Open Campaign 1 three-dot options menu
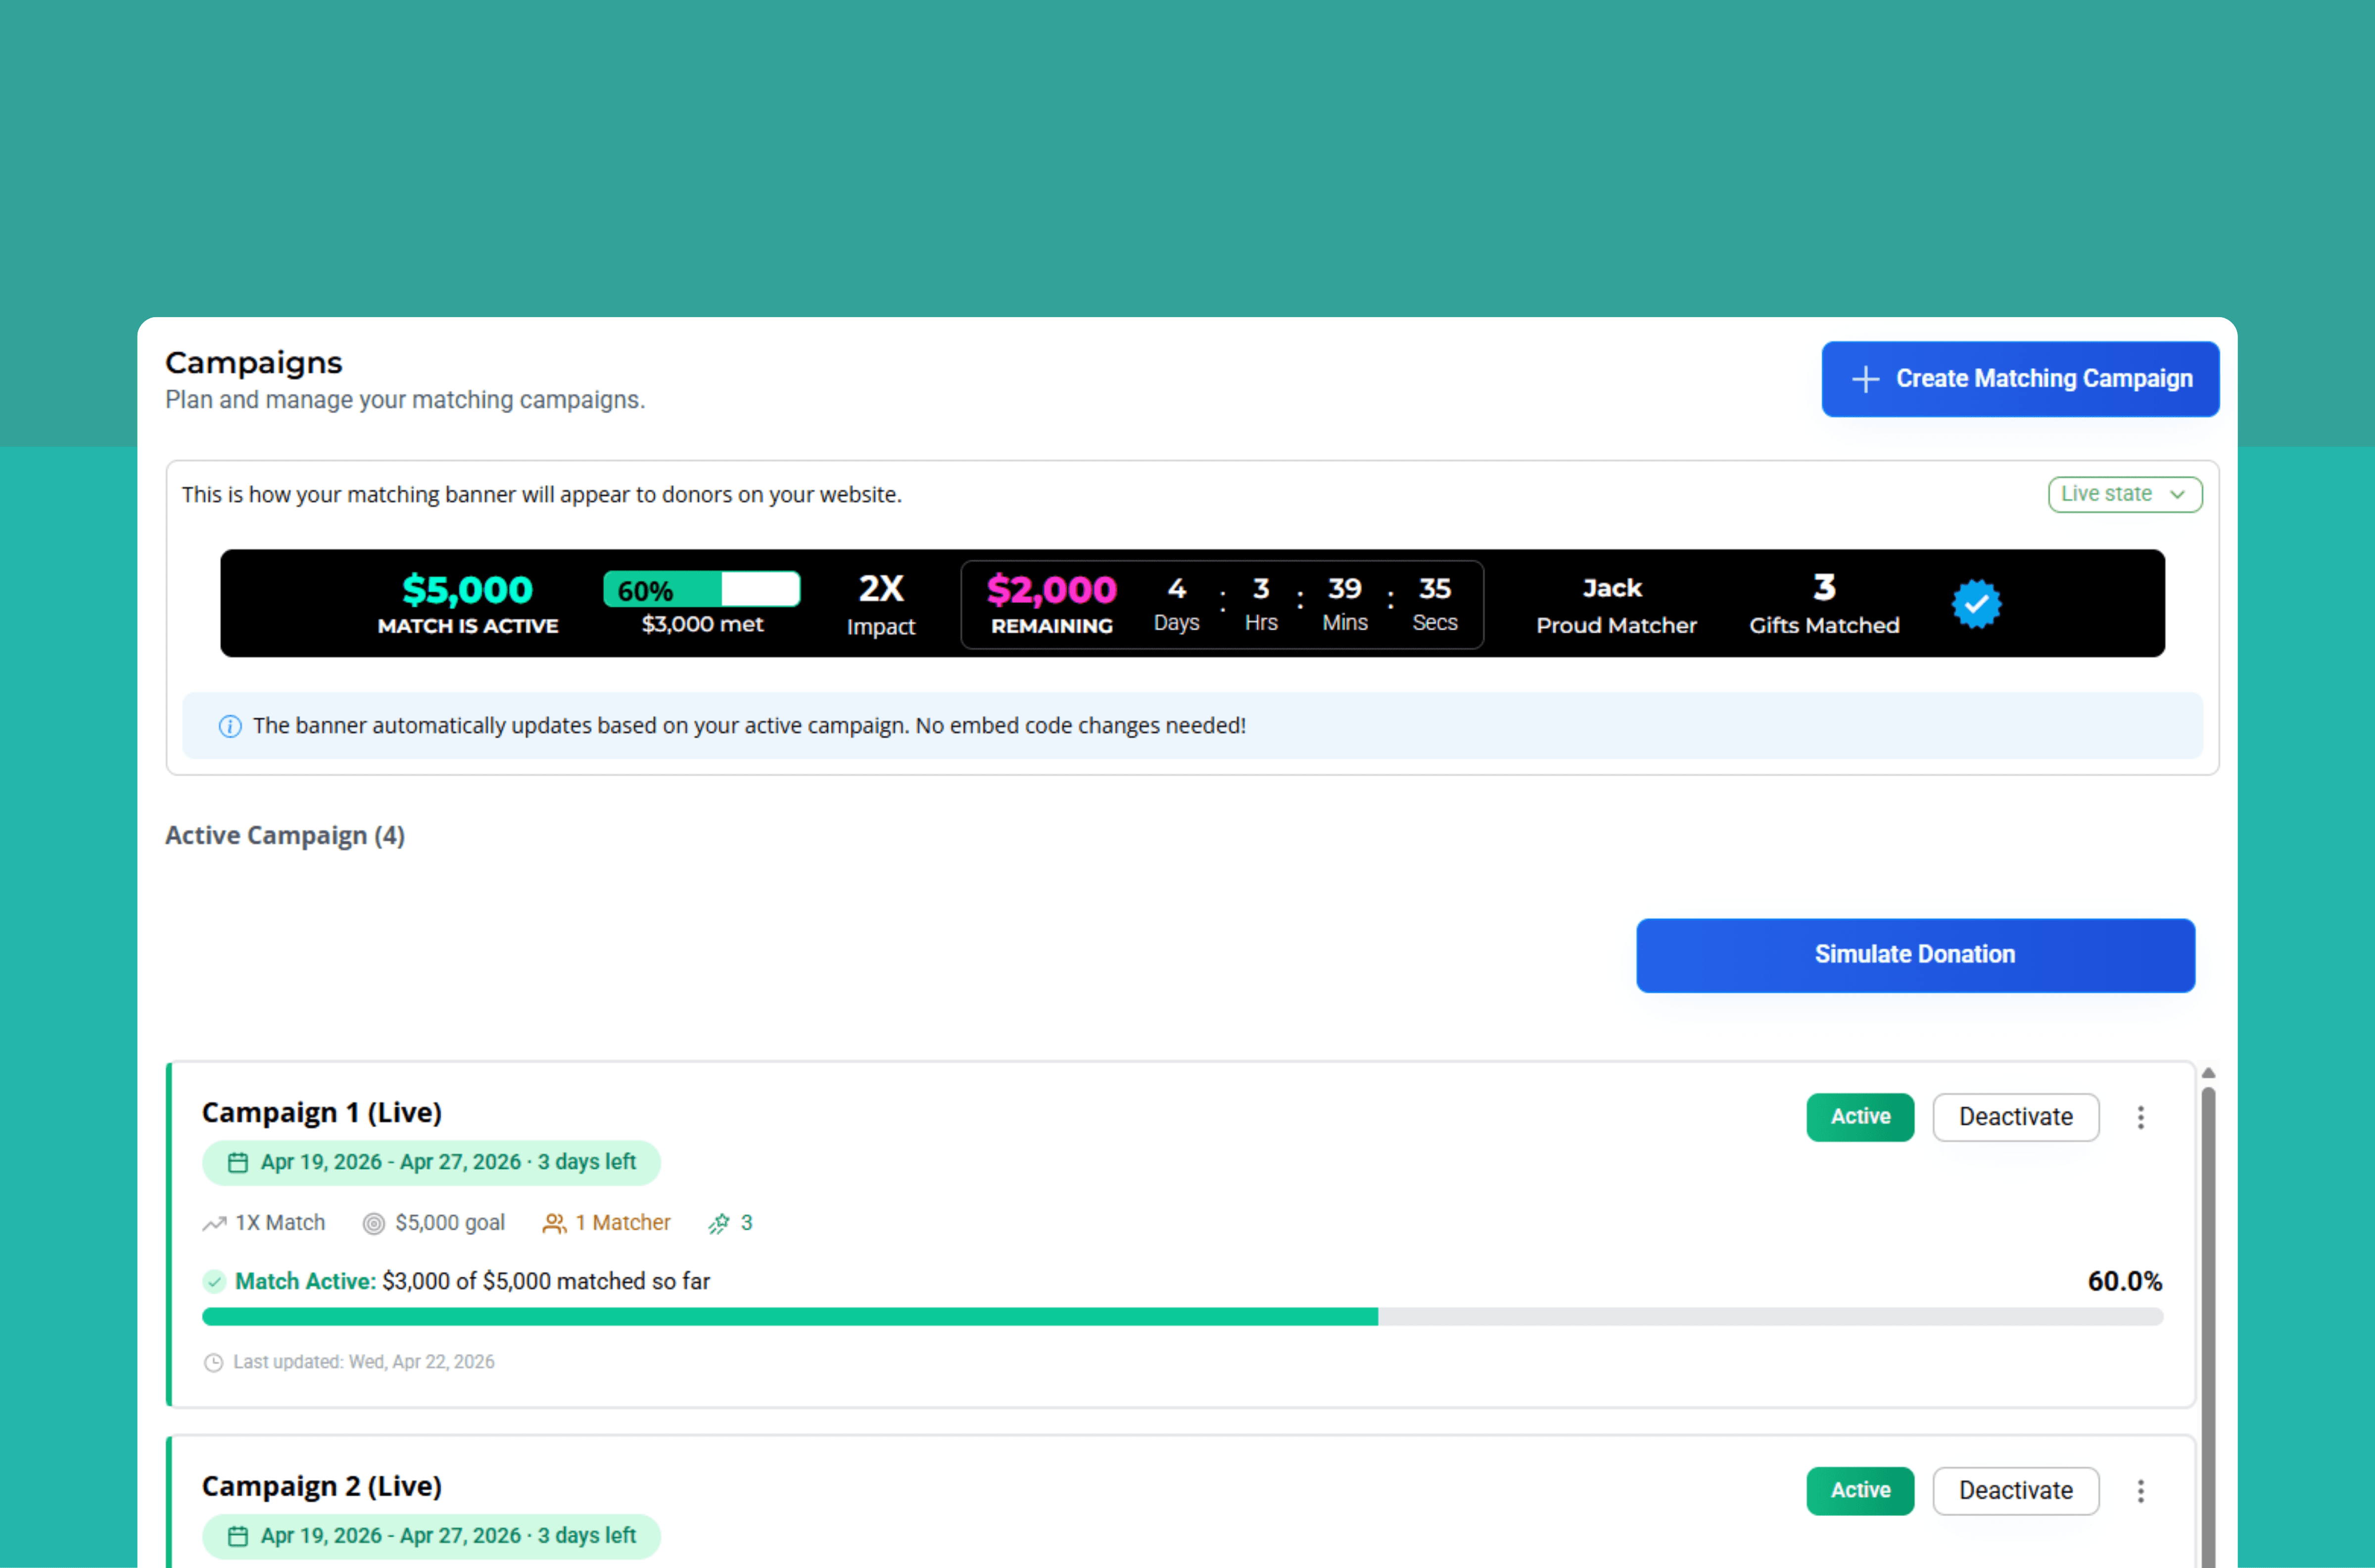Screen dimensions: 2375x1568 pyautogui.click(x=2140, y=1117)
